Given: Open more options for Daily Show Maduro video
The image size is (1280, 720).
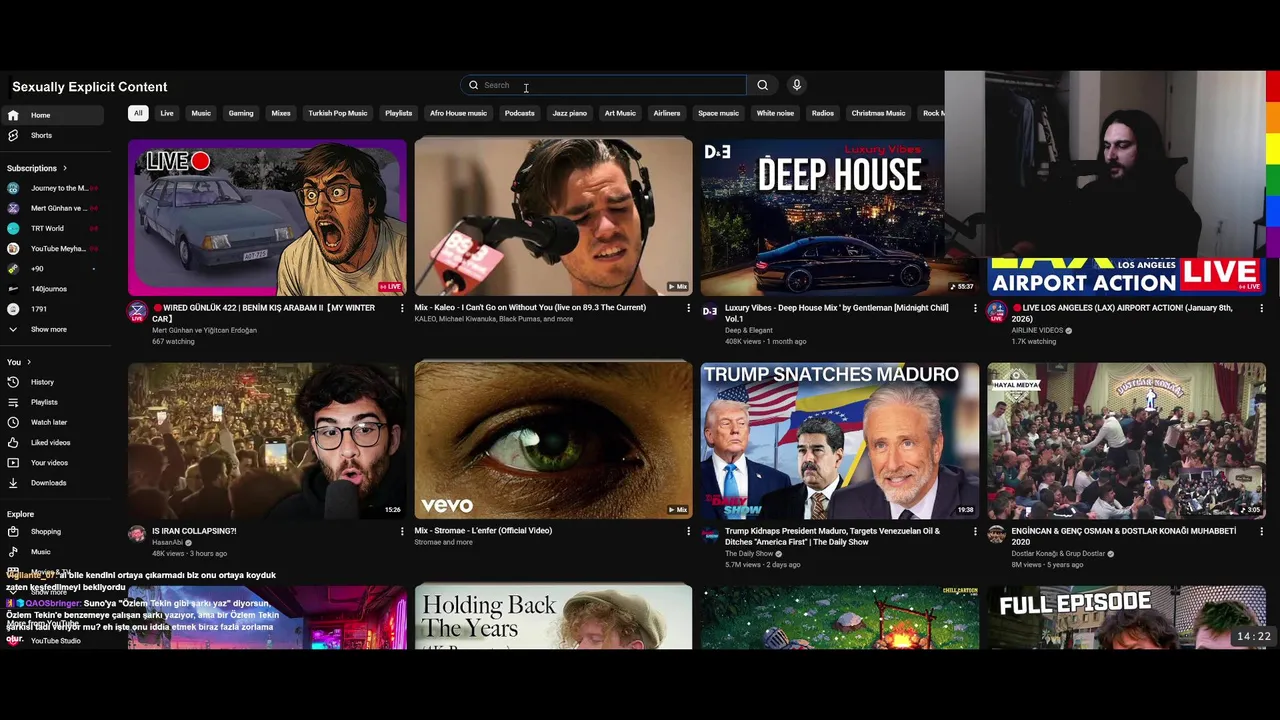Looking at the screenshot, I should coord(975,531).
